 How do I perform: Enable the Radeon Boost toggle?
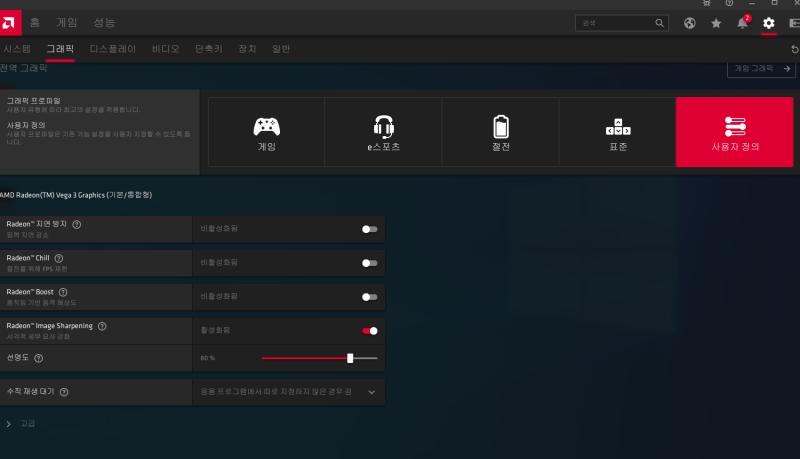tap(369, 297)
